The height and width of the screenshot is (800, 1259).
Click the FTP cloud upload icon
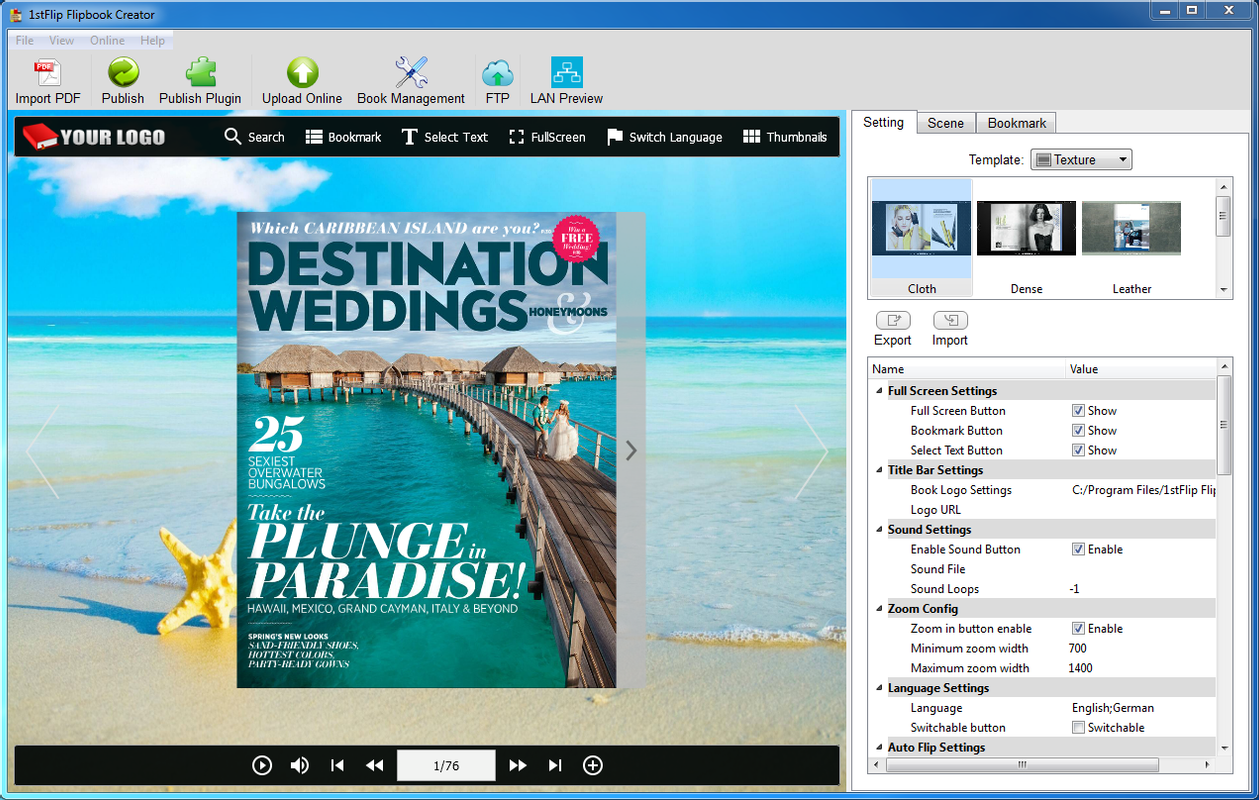(497, 73)
